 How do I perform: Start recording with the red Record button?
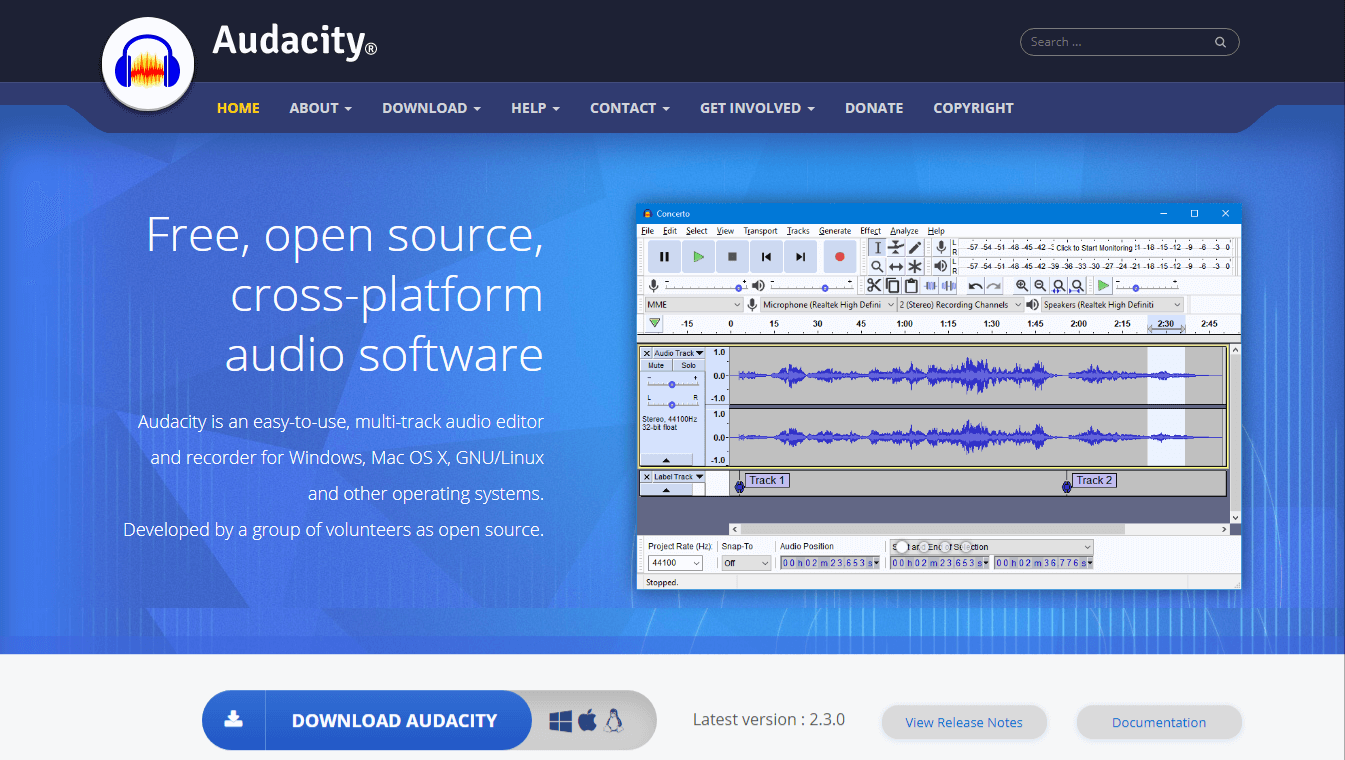(840, 257)
